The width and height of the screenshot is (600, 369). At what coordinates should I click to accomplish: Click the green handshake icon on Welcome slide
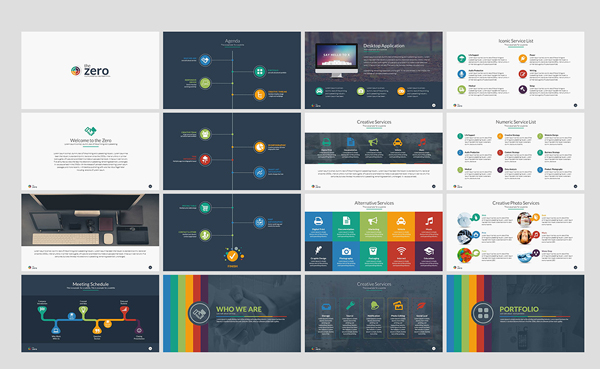pos(90,131)
